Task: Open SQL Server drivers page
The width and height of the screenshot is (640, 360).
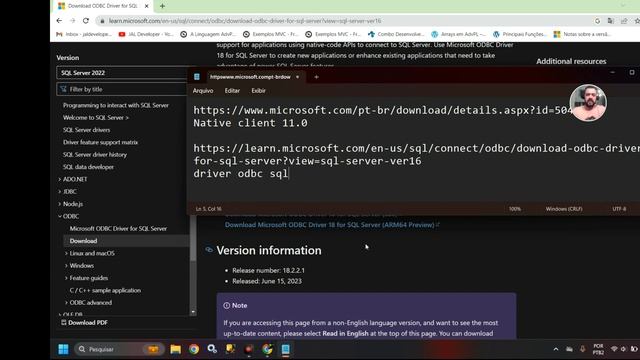Action: point(87,130)
